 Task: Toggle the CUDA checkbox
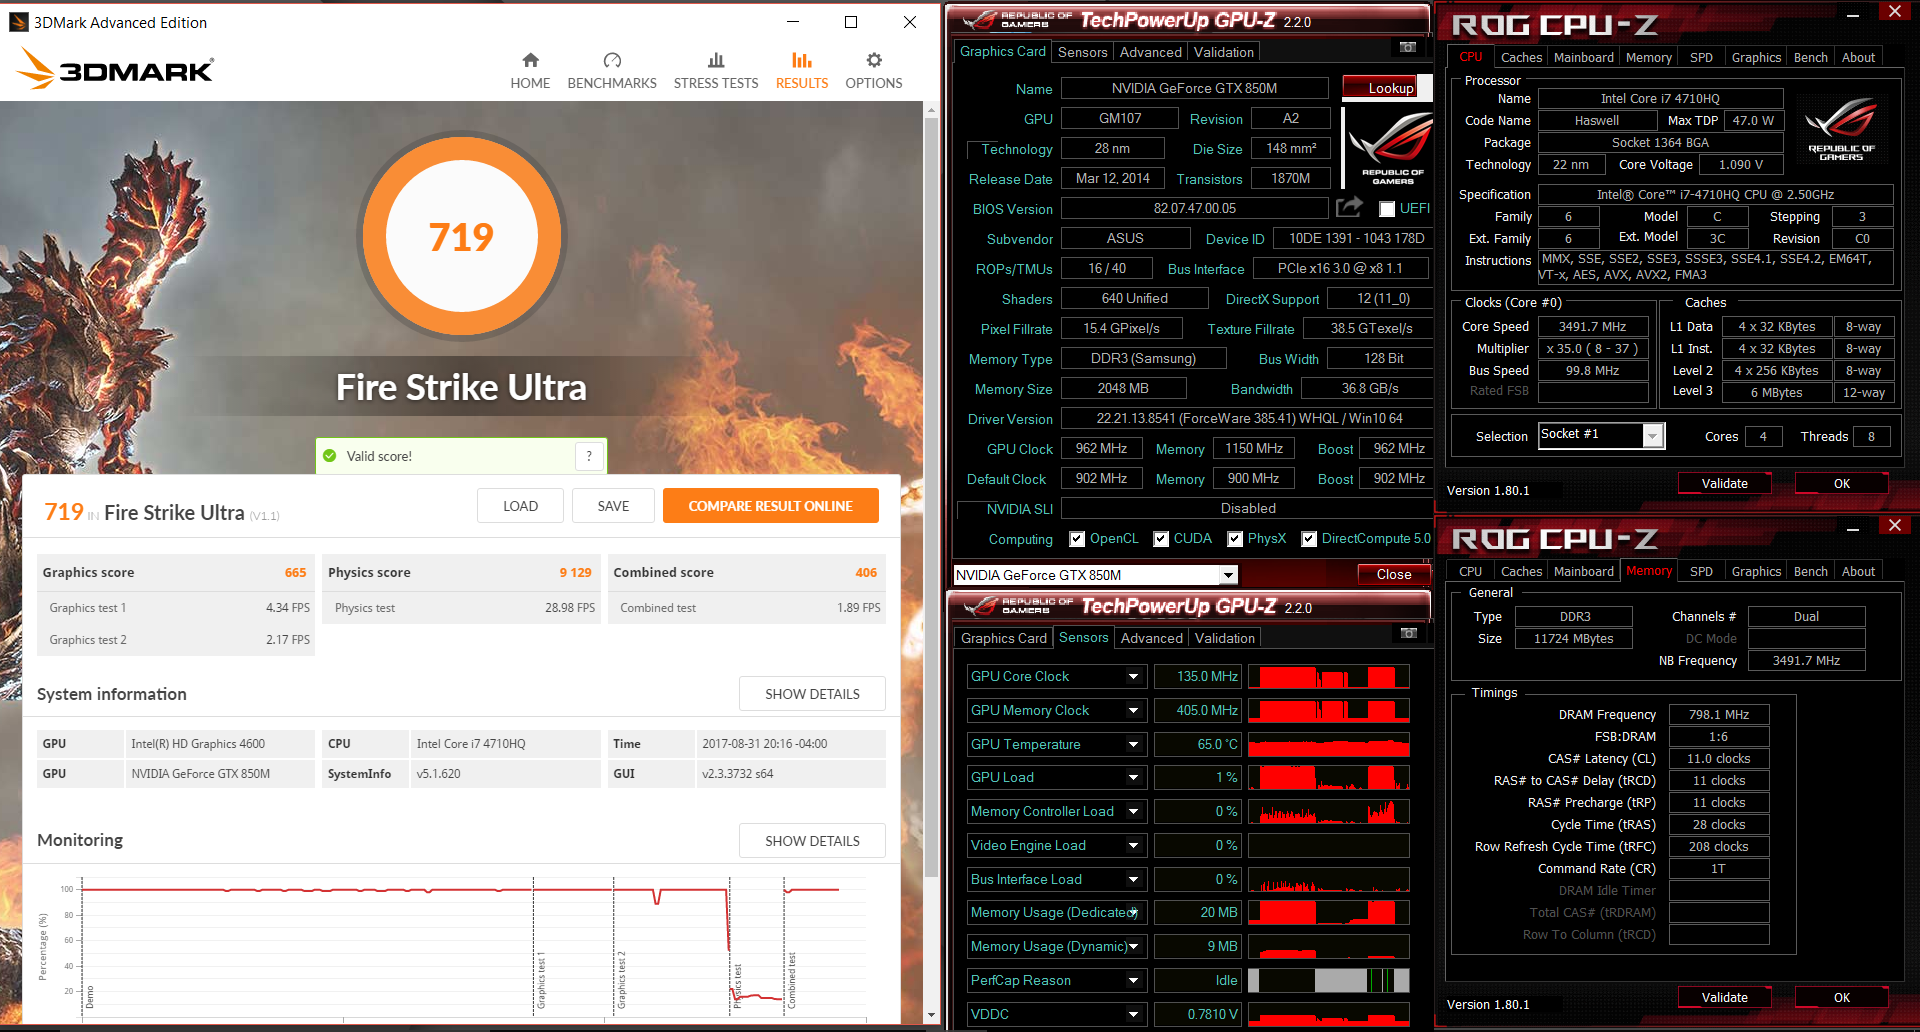tap(1161, 539)
